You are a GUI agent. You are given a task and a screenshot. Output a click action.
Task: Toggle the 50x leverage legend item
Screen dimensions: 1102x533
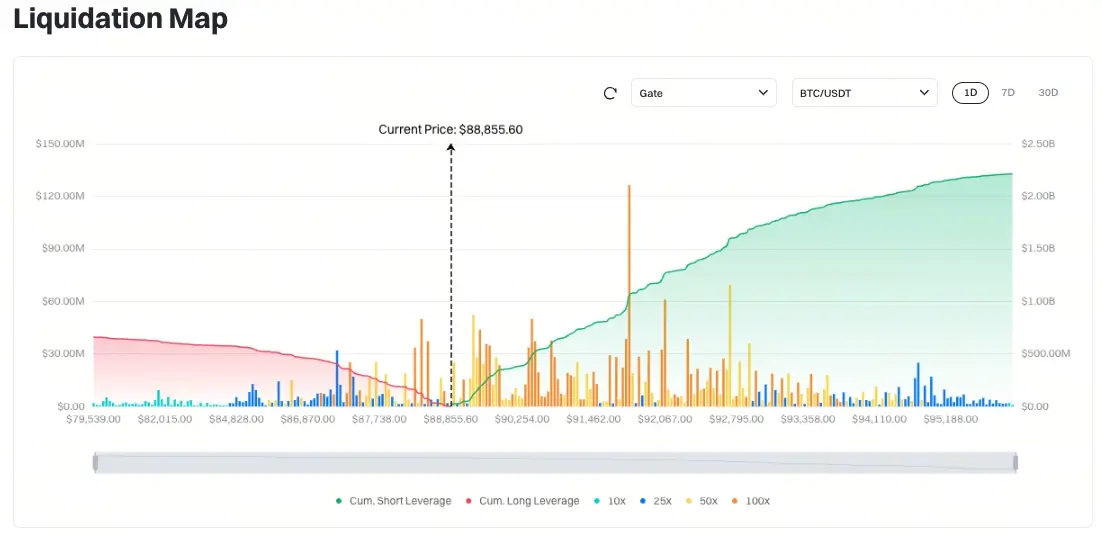701,501
